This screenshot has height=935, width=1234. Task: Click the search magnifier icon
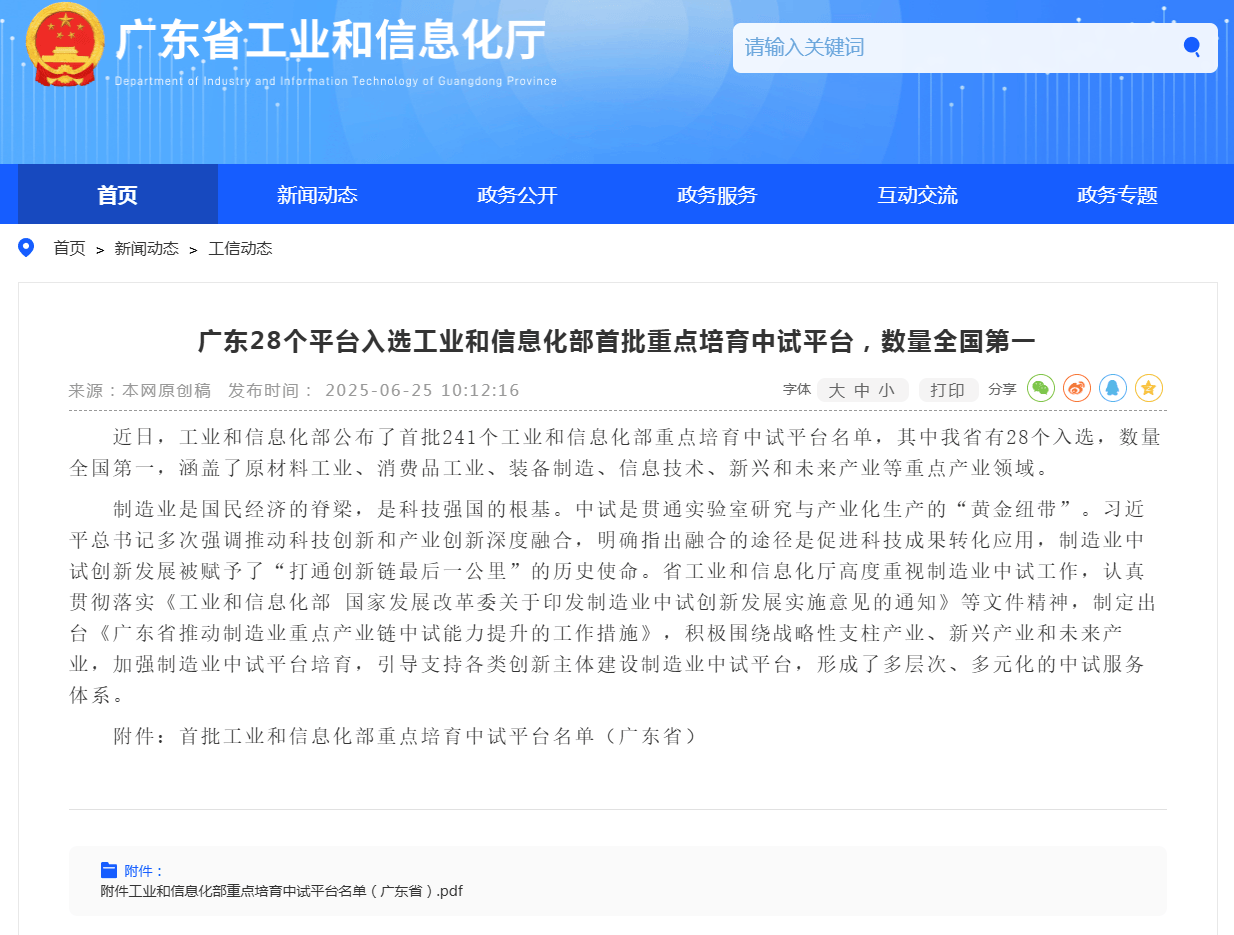click(1191, 47)
